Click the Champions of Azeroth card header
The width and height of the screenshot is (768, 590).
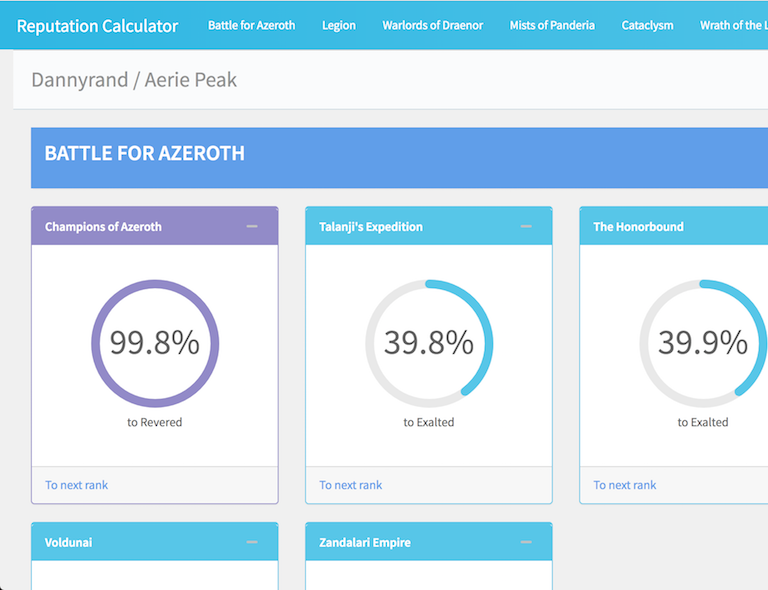click(x=155, y=226)
